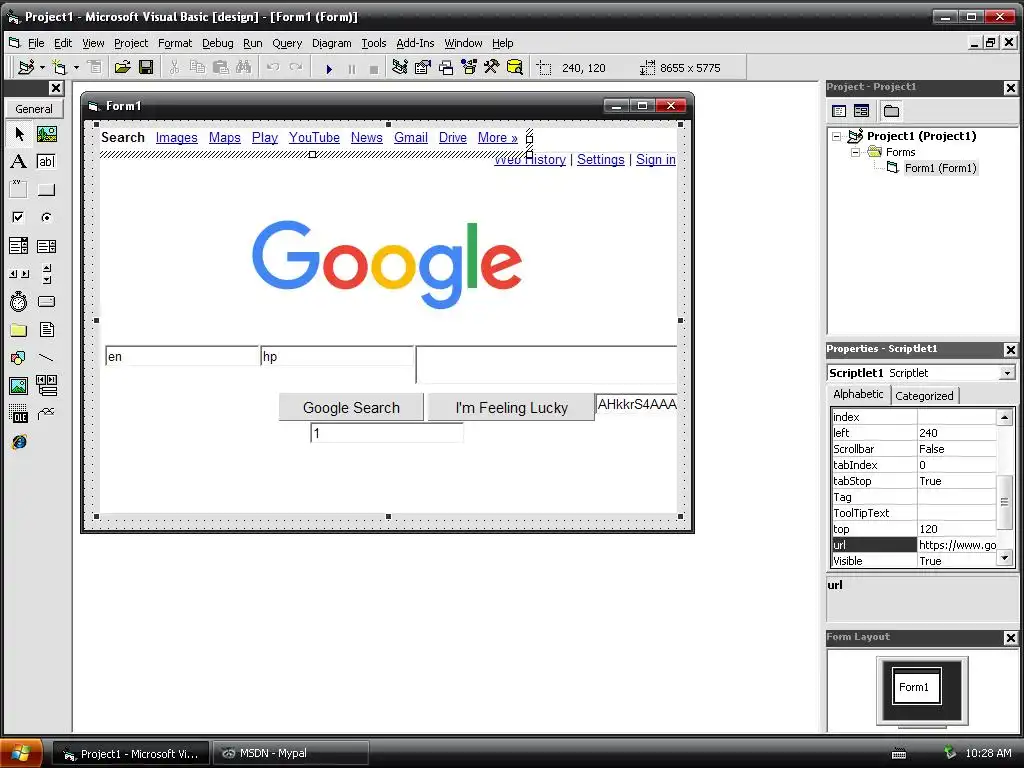Screen dimensions: 1024x768
Task: Click the Settings link on the form
Action: point(601,159)
